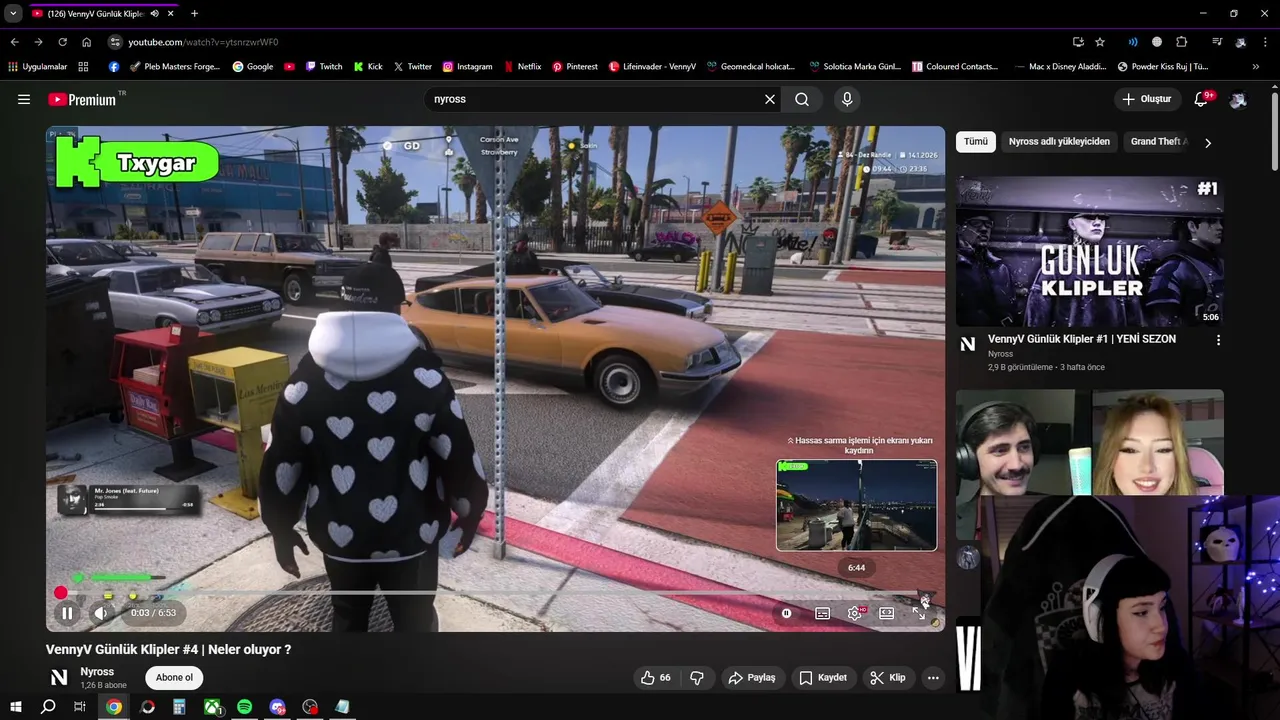This screenshot has width=1280, height=720.
Task: Open Windows Start menu
Action: click(16, 707)
